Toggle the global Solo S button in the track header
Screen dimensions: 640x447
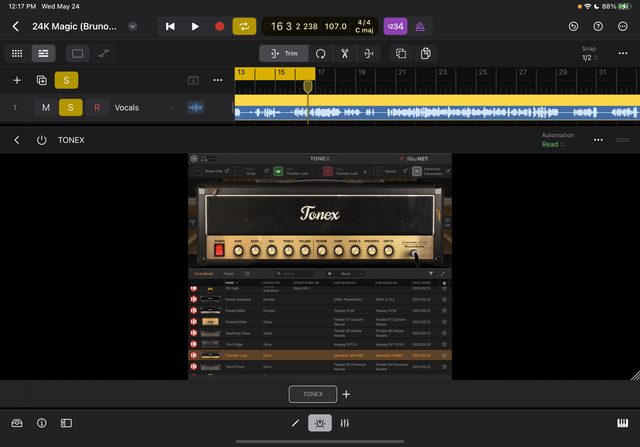[66, 80]
